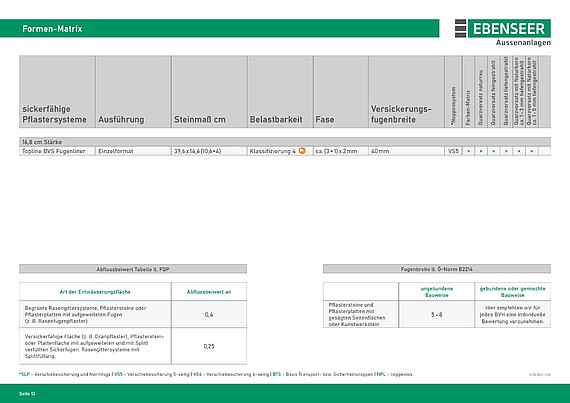Viewport: 570px width, 403px height.
Task: Click the 'Seite 13' page number
Action: (x=27, y=394)
